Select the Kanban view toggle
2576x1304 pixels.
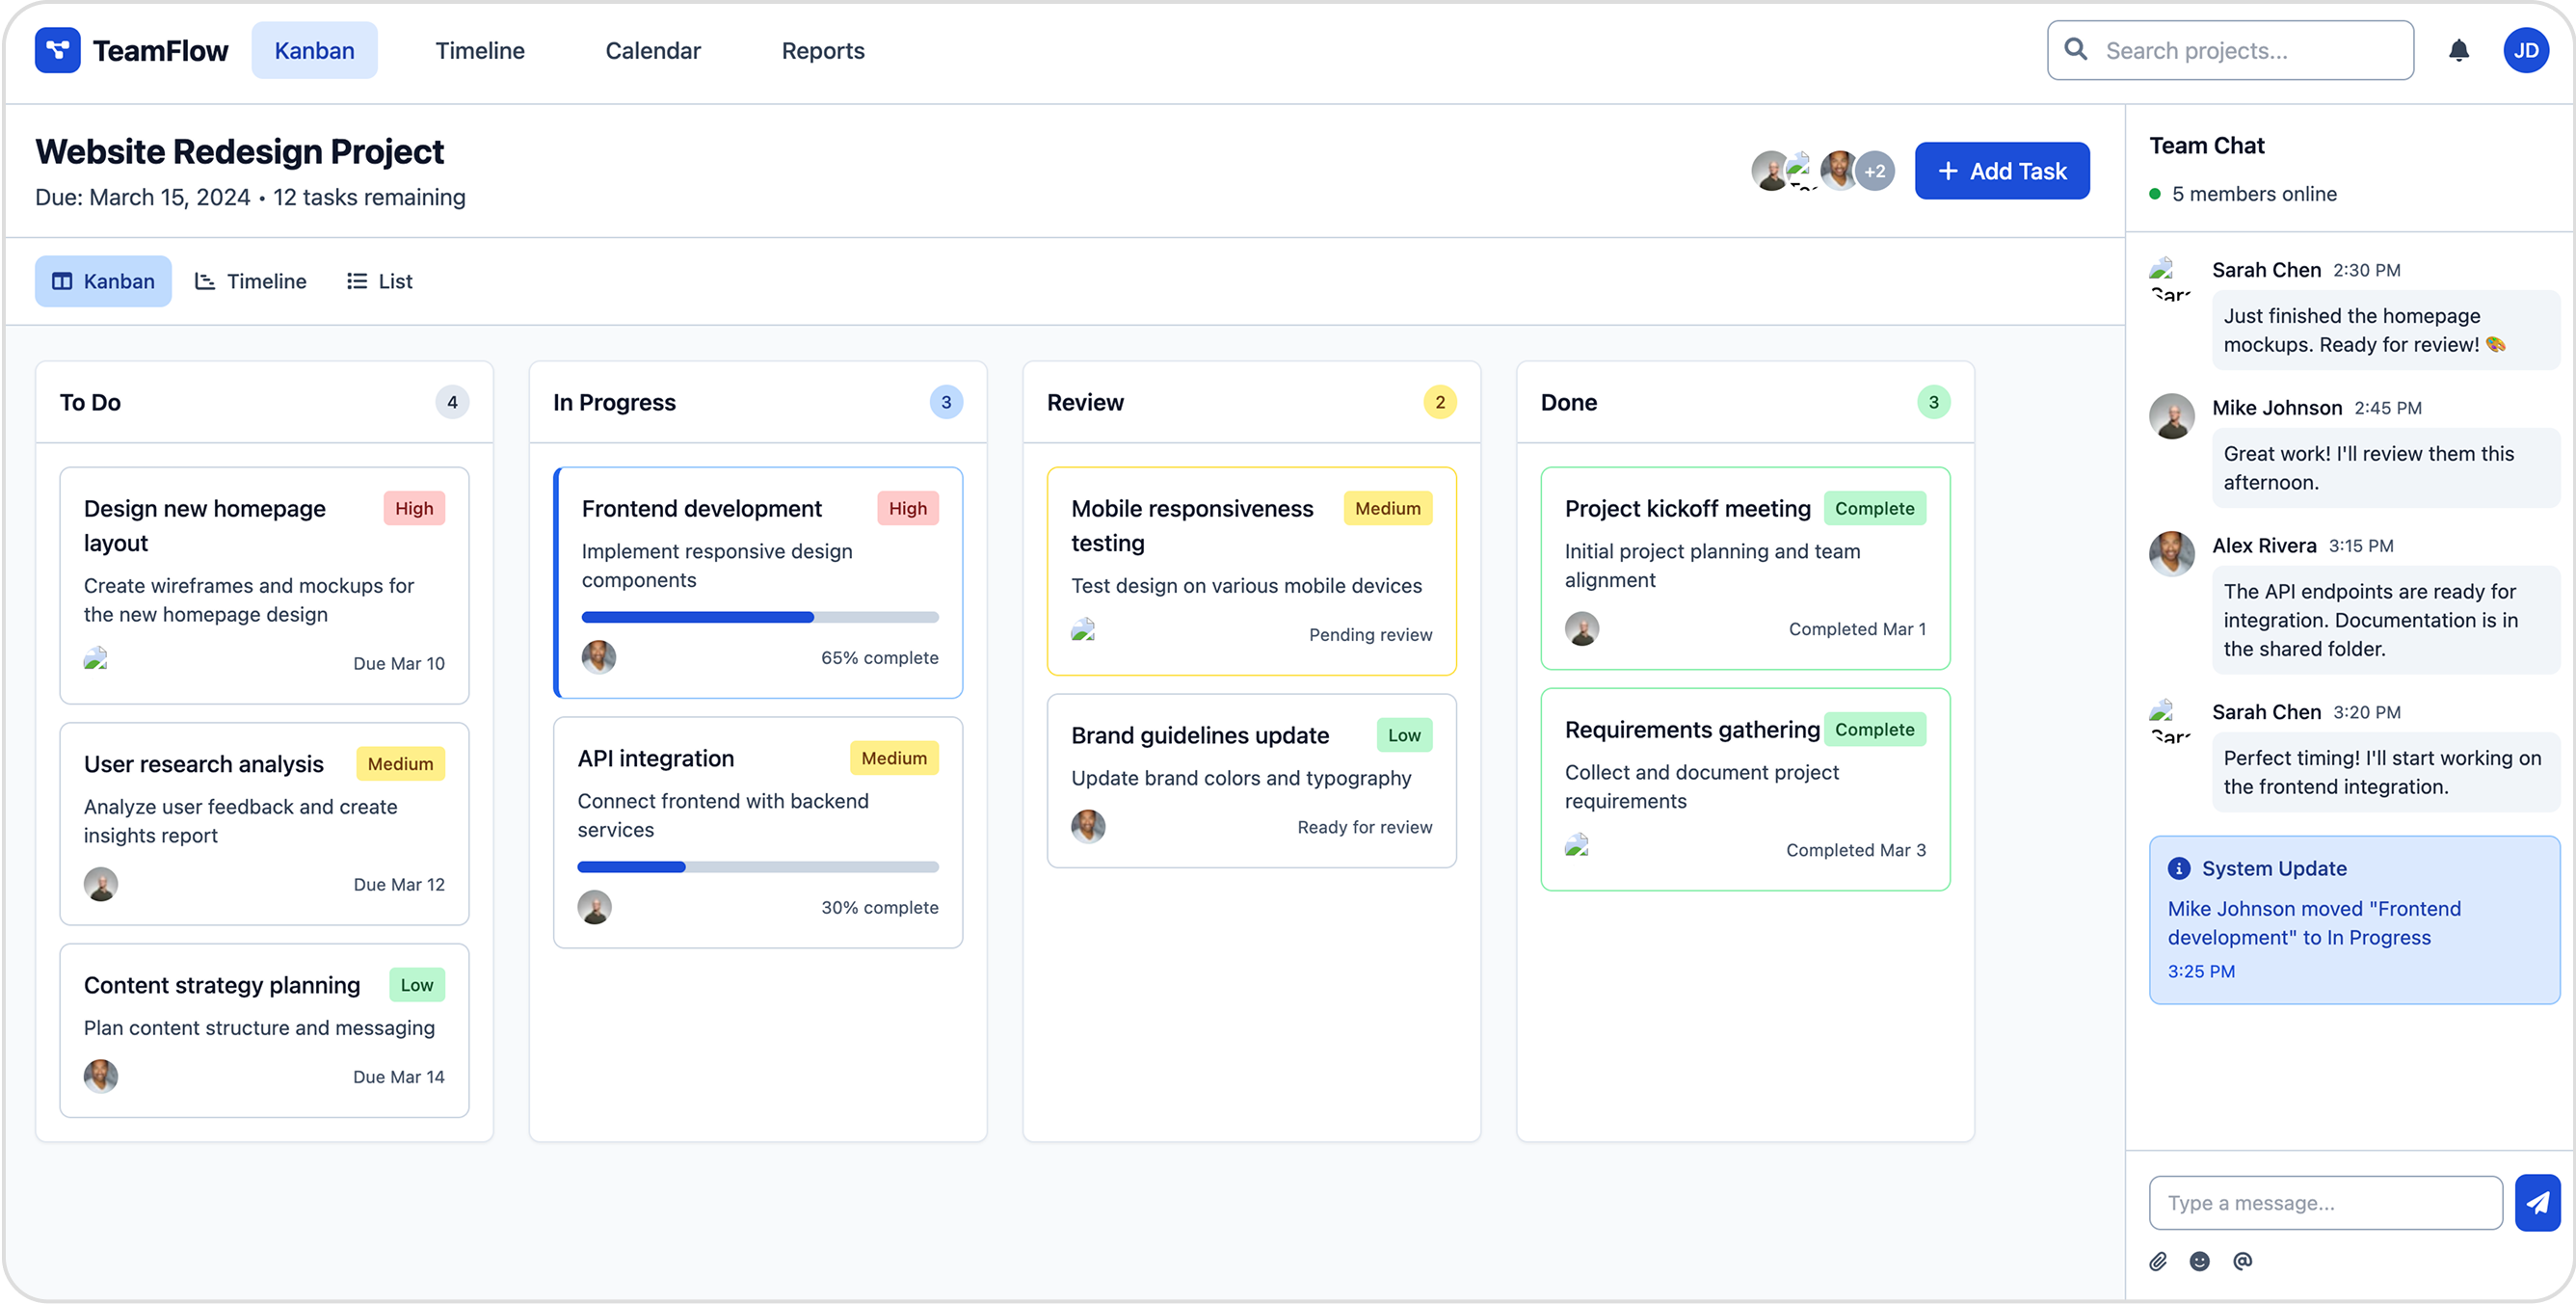point(103,281)
